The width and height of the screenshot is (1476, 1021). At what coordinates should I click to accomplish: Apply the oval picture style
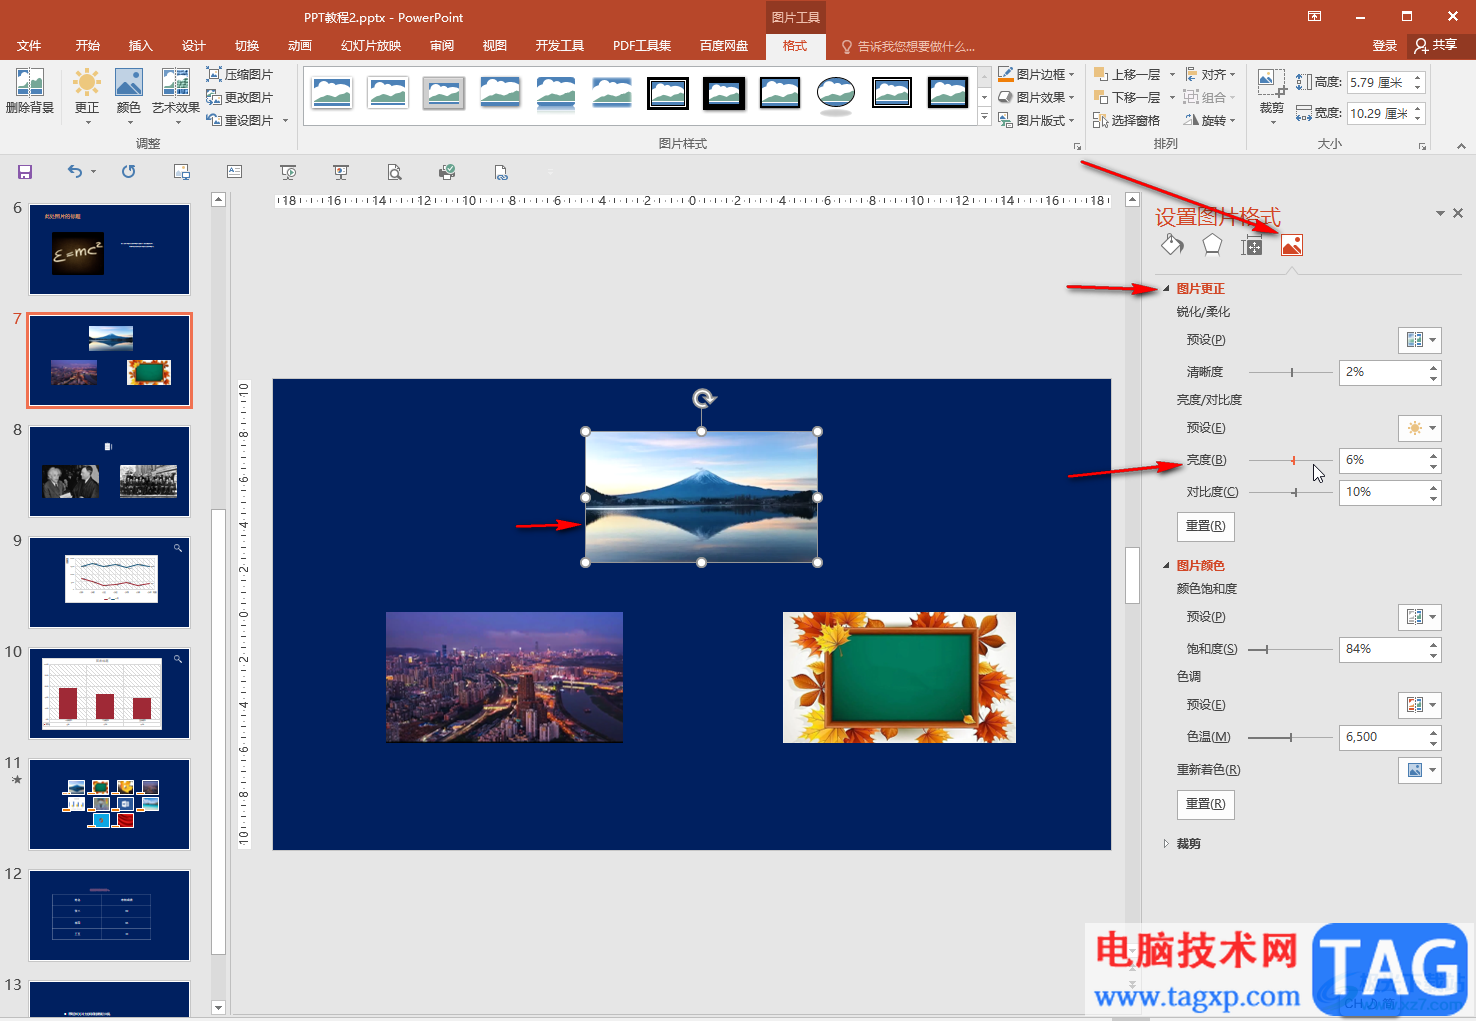[x=835, y=93]
